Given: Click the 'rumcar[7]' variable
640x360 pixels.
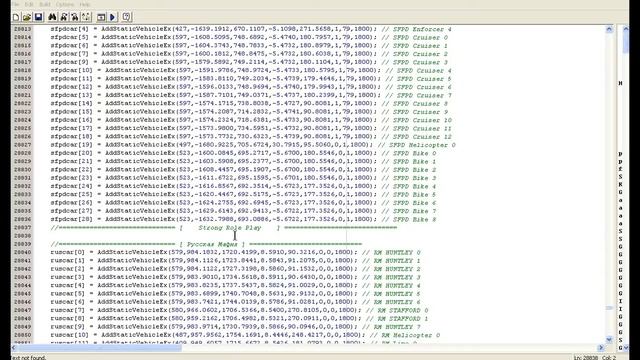Looking at the screenshot, I should tap(67, 310).
